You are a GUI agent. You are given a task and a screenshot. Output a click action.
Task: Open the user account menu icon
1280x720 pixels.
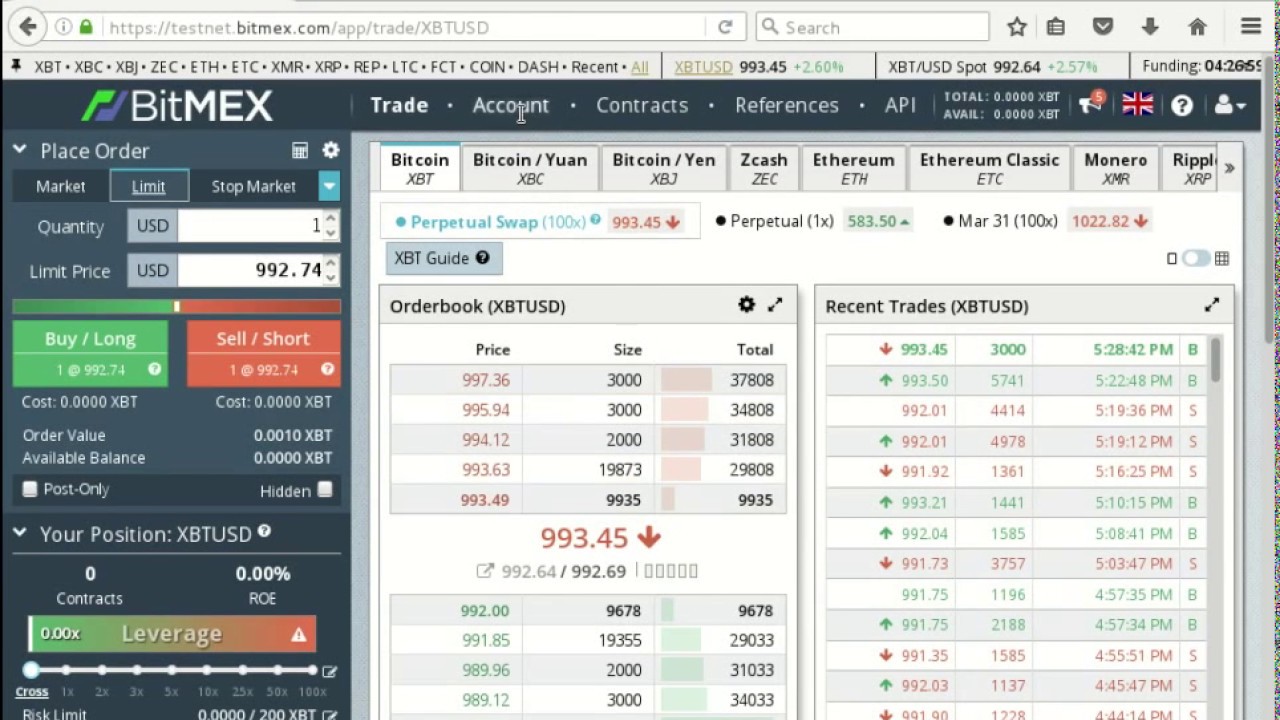[x=1229, y=105]
